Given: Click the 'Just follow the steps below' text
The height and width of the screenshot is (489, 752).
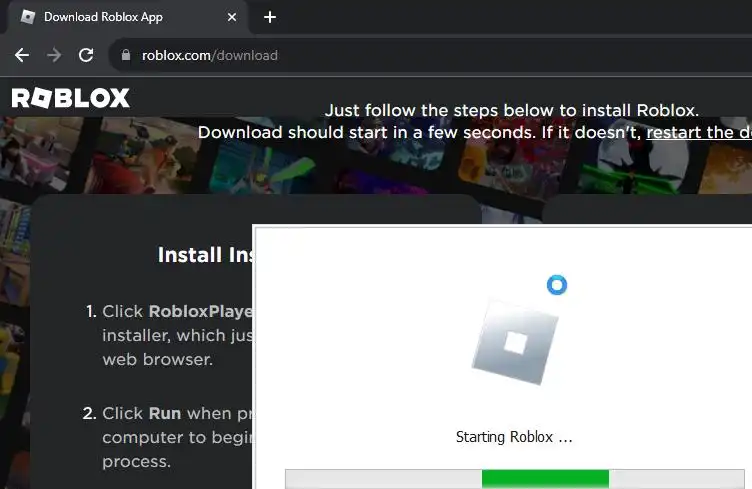Looking at the screenshot, I should click(x=512, y=110).
